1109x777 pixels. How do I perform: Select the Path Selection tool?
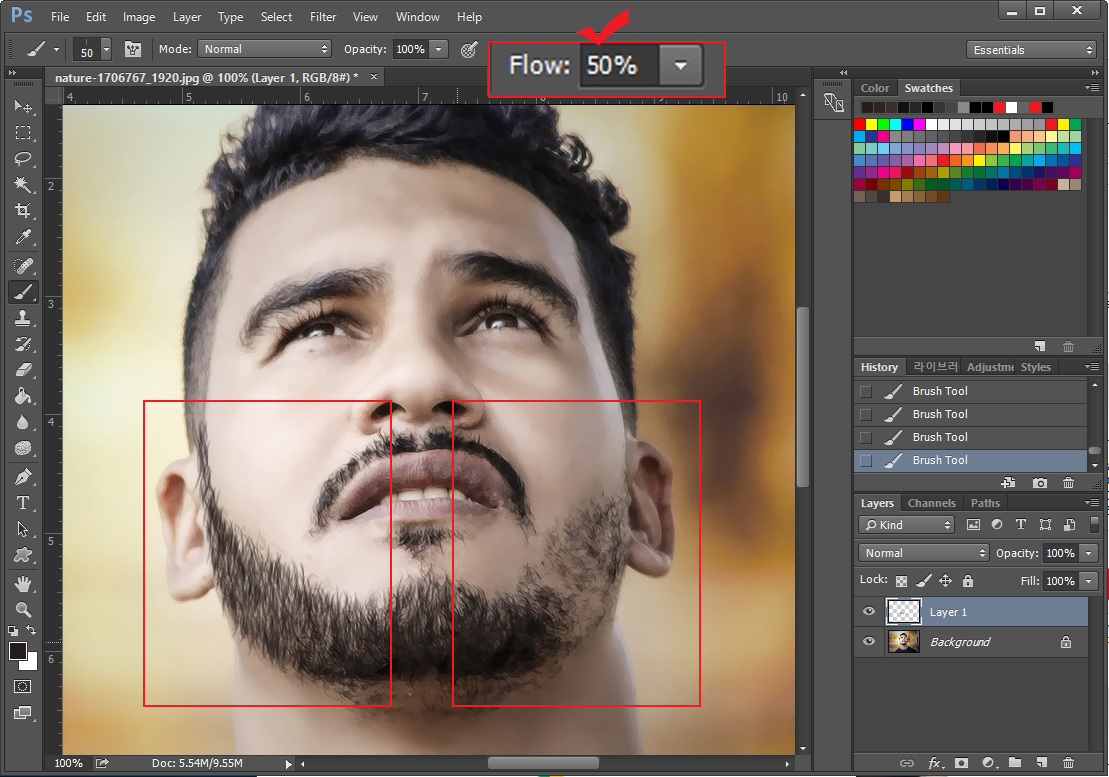[23, 529]
